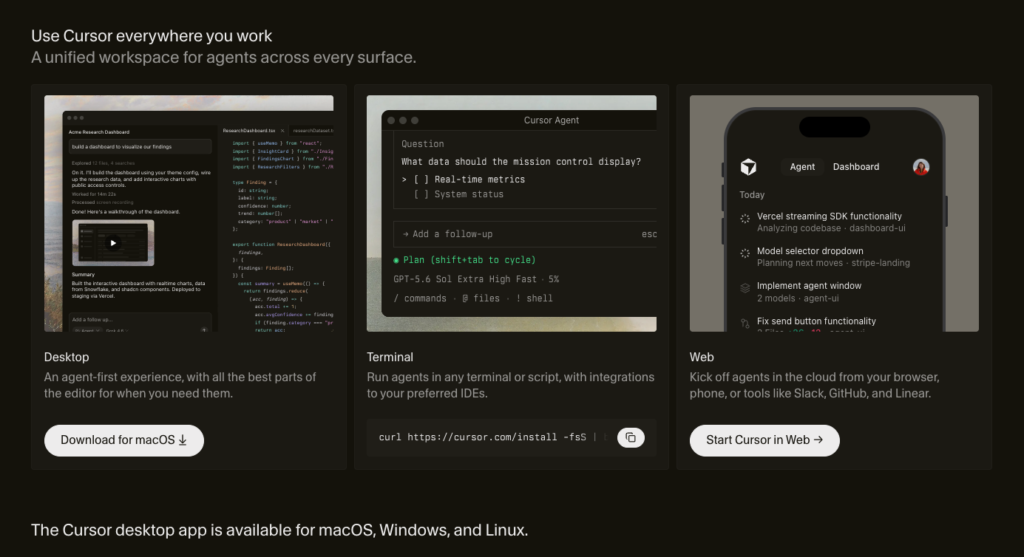Click Plan (shift+tab to cycle) status line
This screenshot has height=557, width=1024.
tap(464, 260)
